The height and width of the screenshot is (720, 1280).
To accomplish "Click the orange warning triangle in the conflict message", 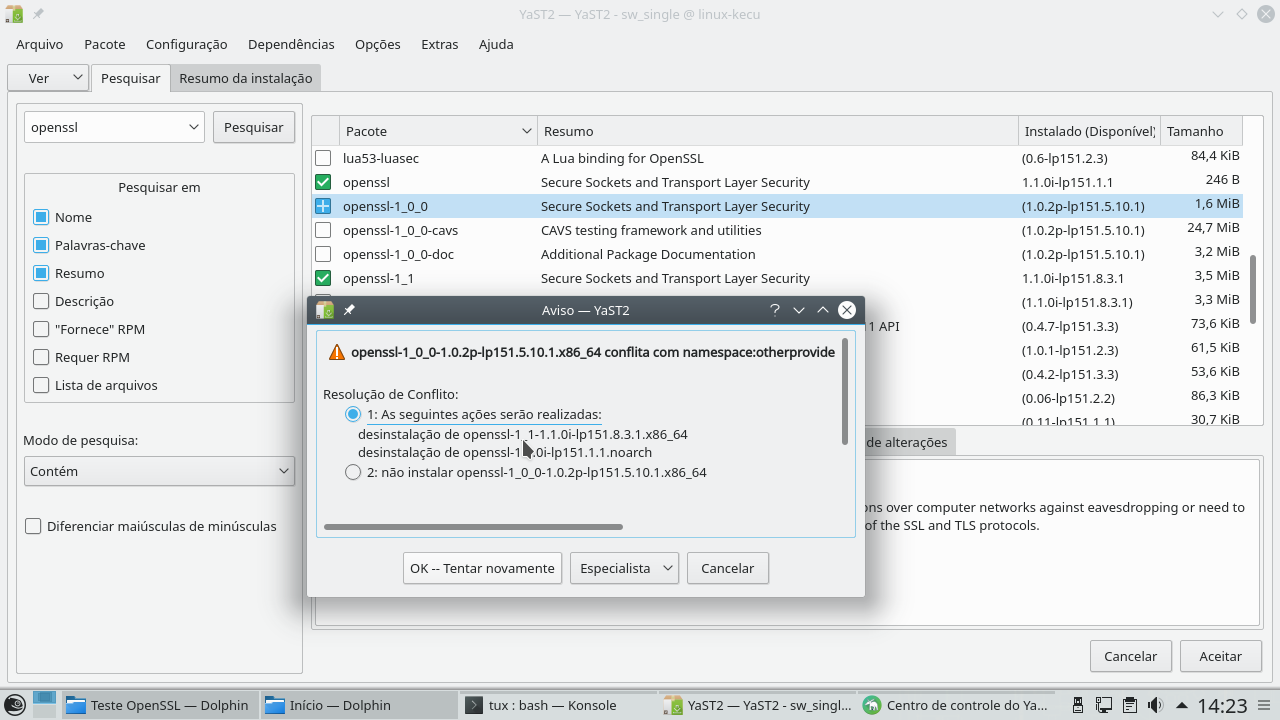I will [336, 352].
